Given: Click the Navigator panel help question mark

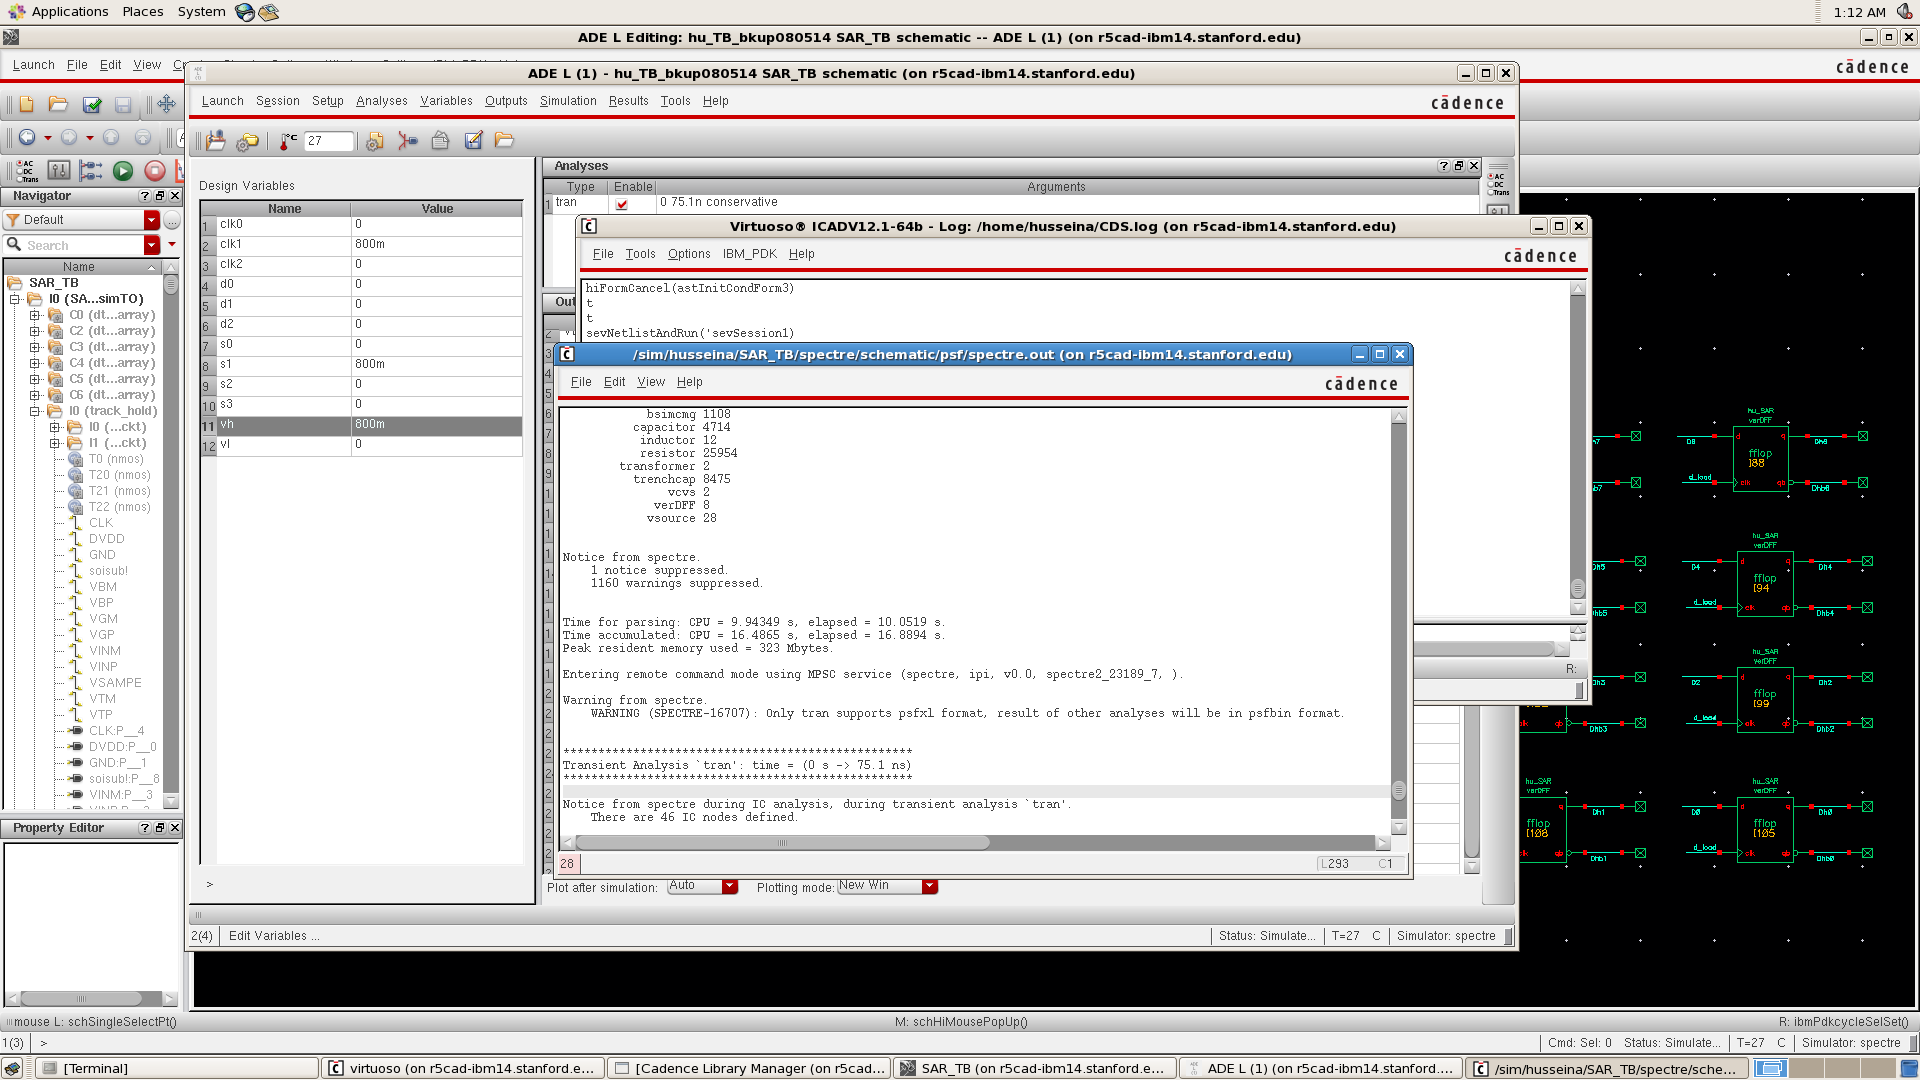Looking at the screenshot, I should pyautogui.click(x=145, y=196).
